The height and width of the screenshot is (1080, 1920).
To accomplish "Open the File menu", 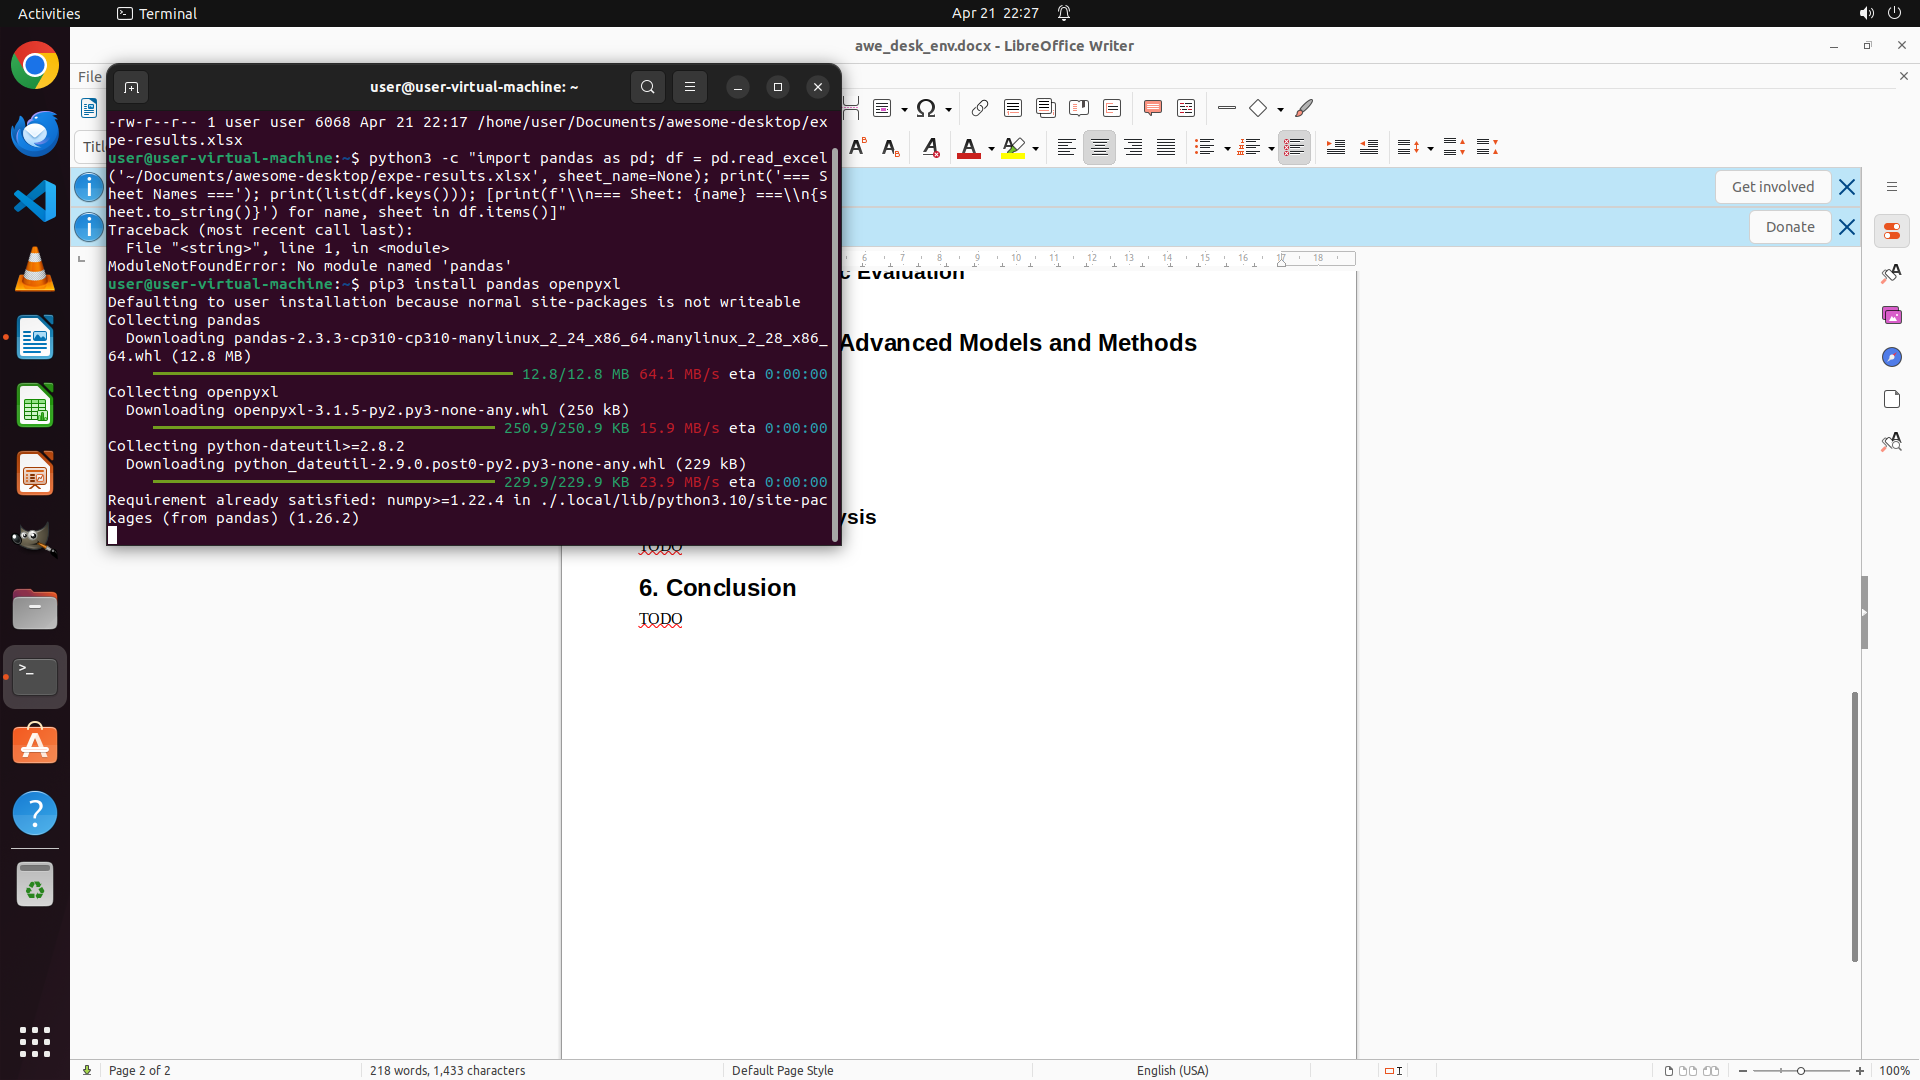I will coord(90,77).
